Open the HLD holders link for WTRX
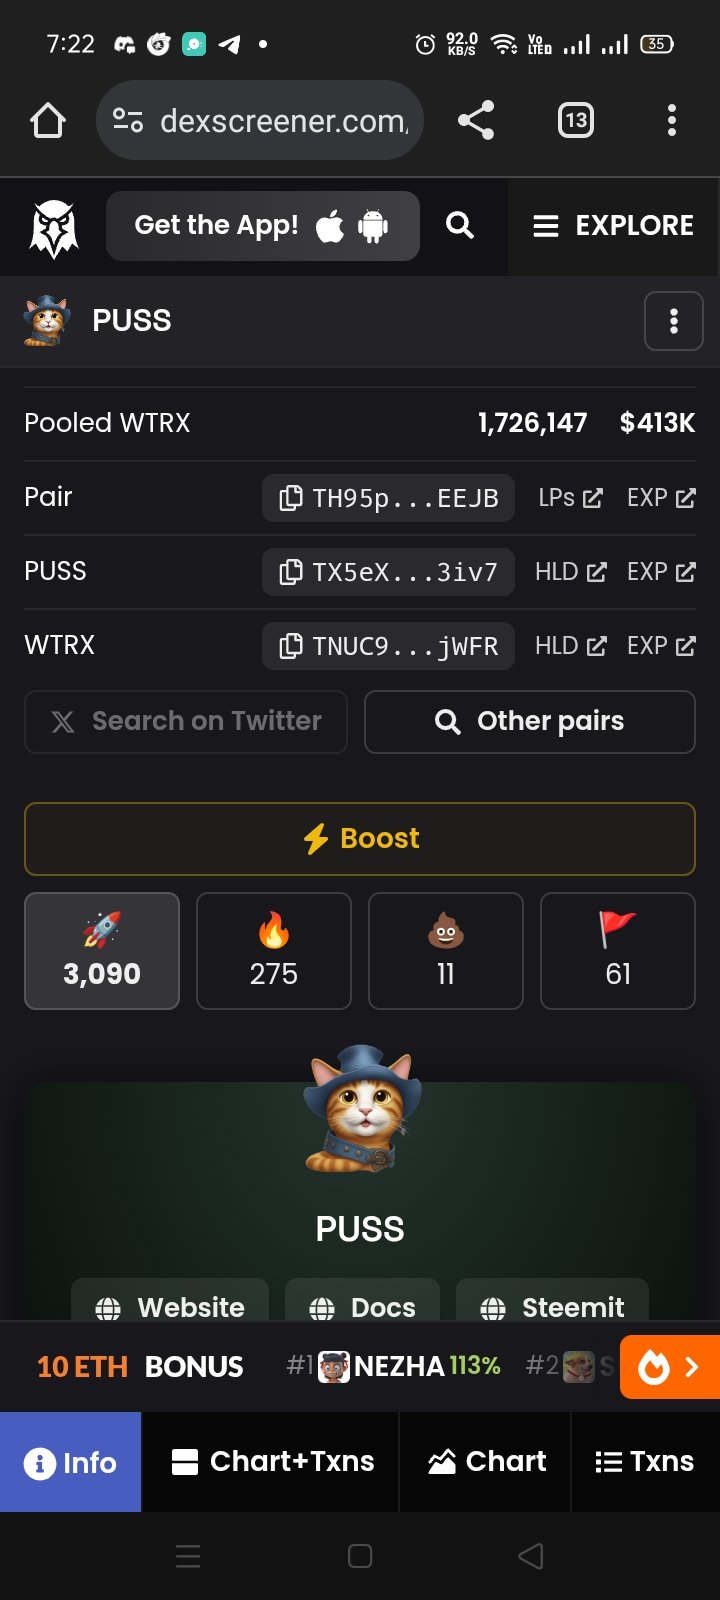This screenshot has height=1600, width=720. click(570, 646)
